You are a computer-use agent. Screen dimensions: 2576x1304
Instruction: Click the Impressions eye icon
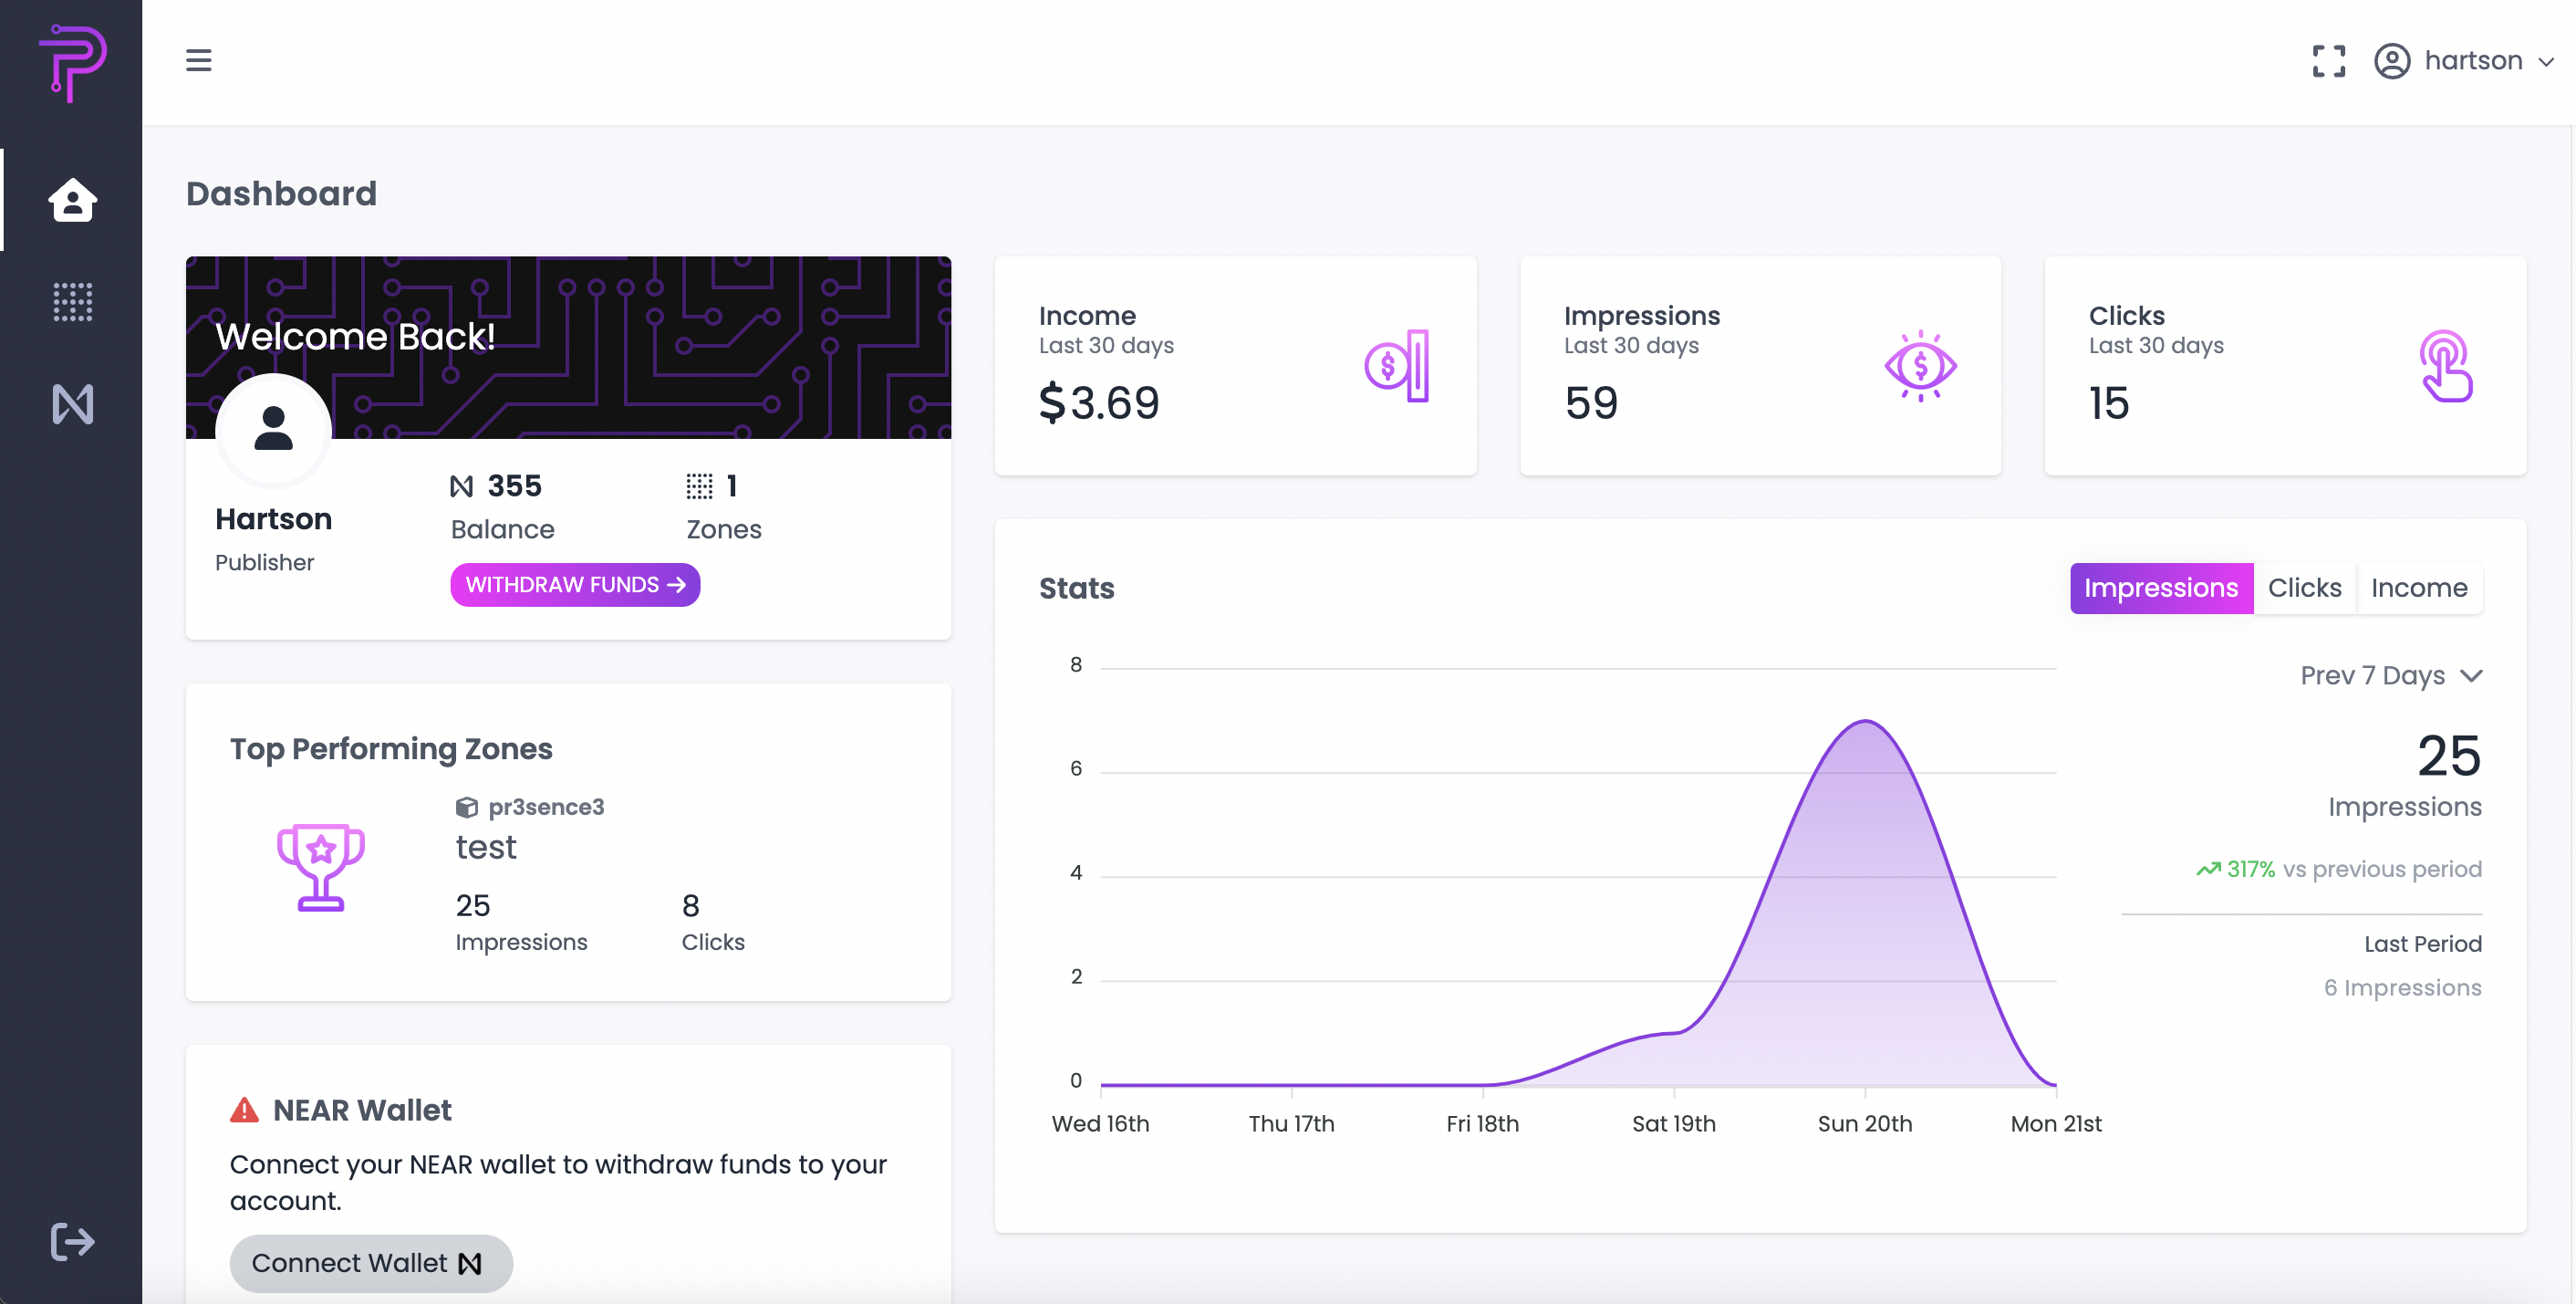click(1920, 366)
